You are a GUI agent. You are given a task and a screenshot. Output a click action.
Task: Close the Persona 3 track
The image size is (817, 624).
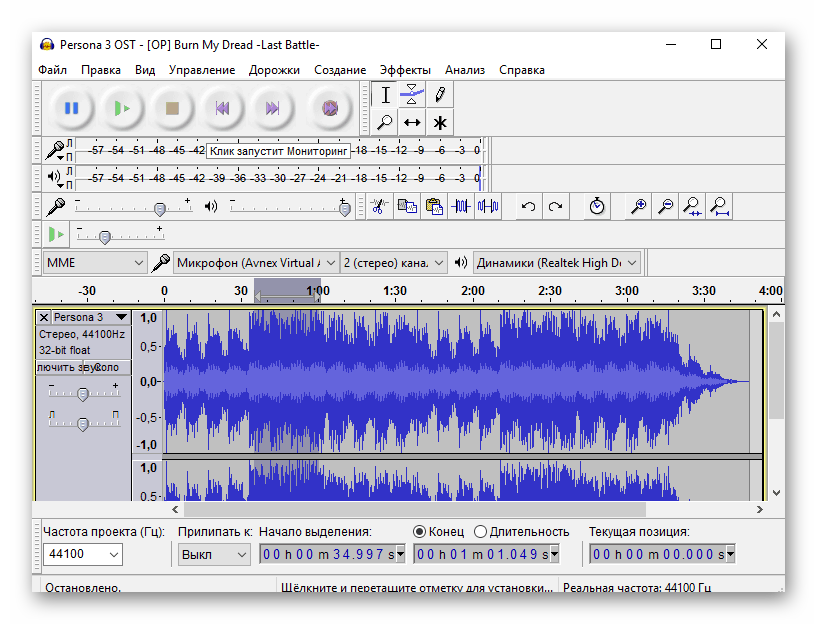coord(43,317)
